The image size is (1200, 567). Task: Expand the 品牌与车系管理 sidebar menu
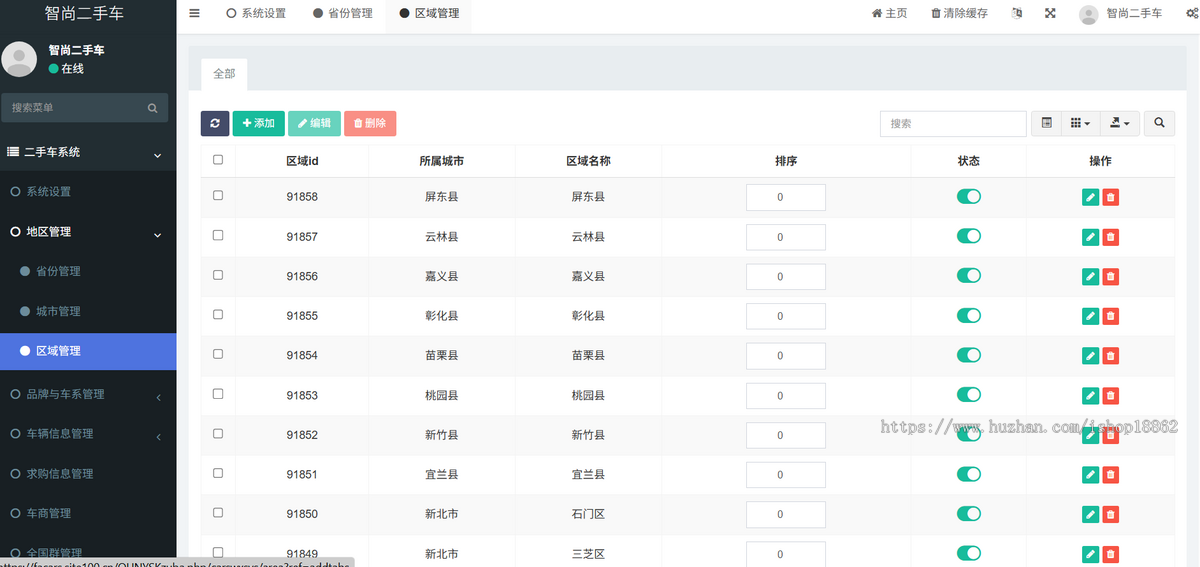[x=66, y=394]
